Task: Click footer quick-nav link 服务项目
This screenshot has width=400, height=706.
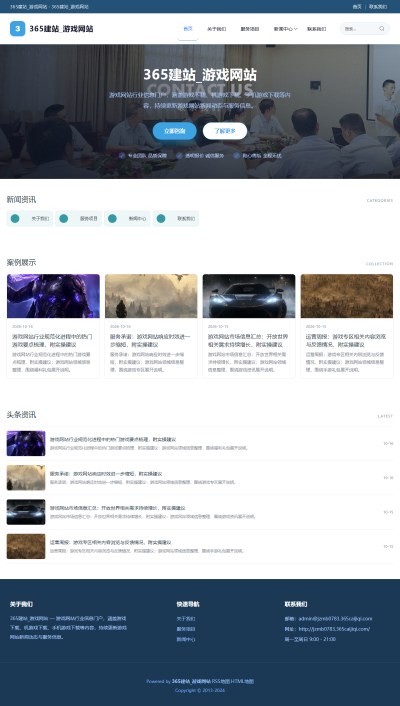Action: click(186, 629)
